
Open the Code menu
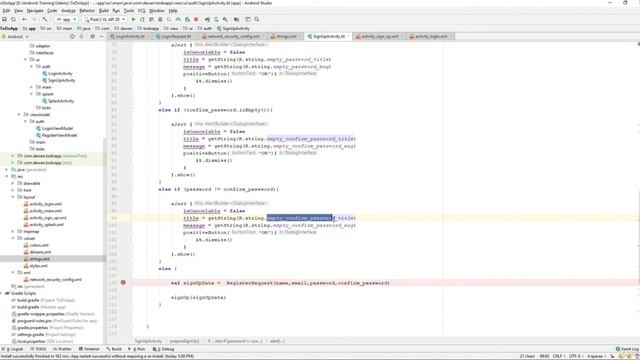click(52, 11)
